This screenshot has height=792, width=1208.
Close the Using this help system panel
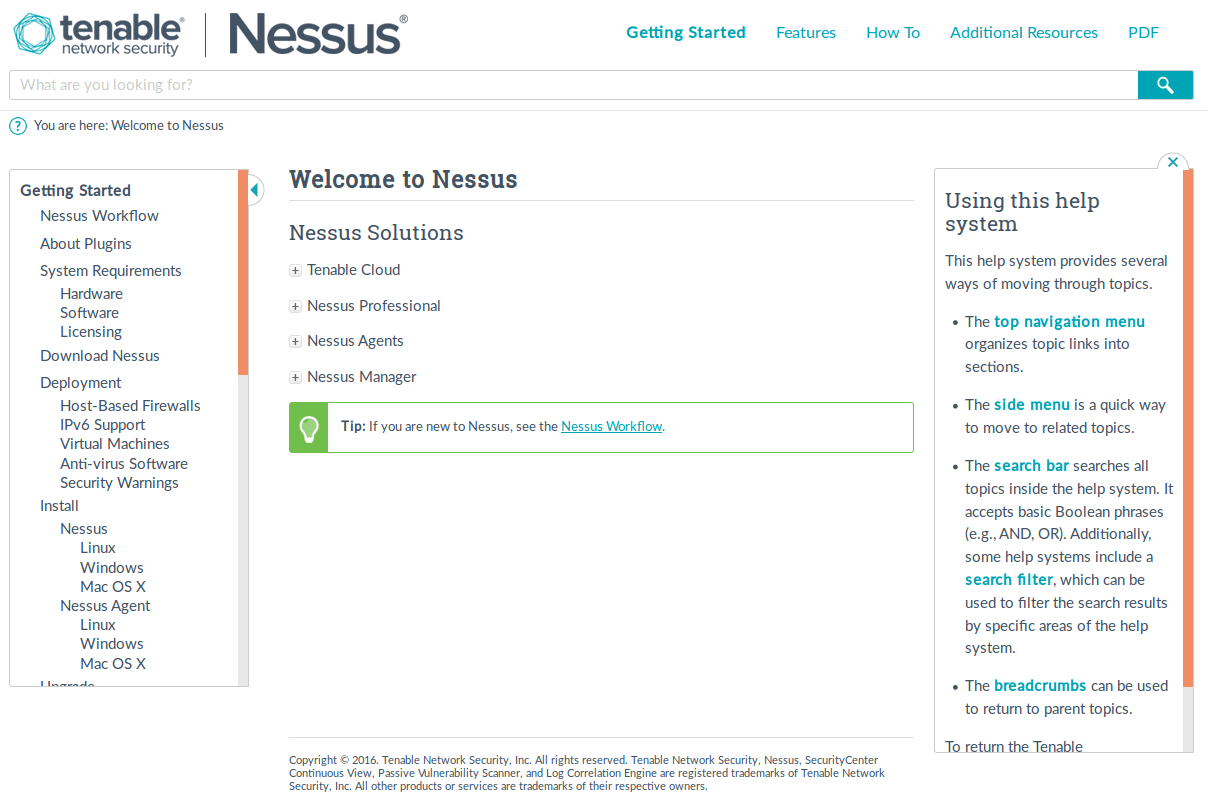tap(1172, 161)
